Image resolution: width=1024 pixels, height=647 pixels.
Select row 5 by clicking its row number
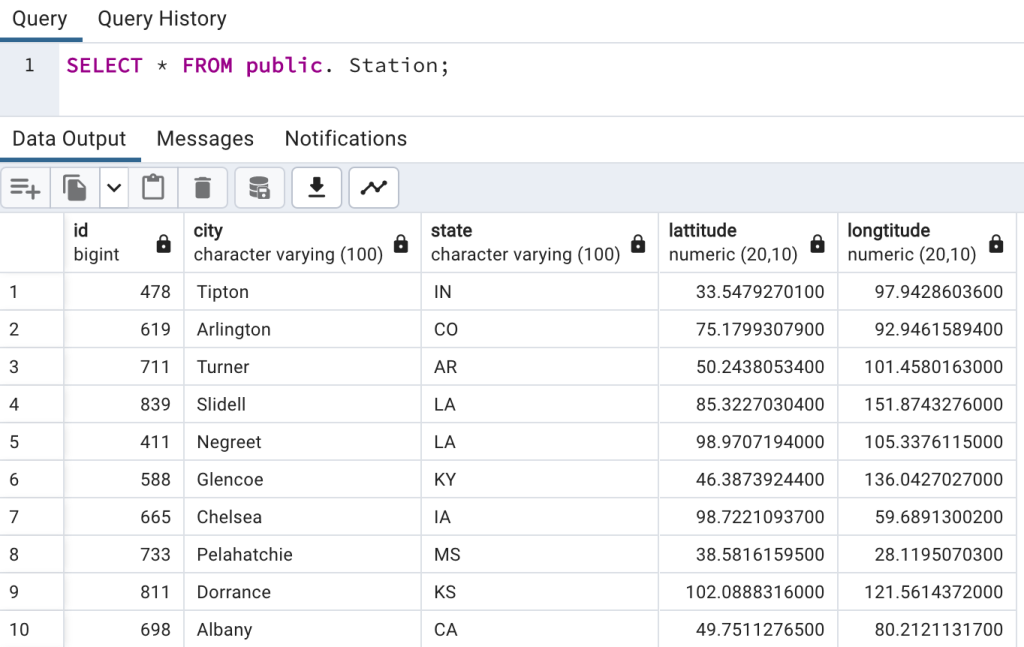click(x=29, y=441)
